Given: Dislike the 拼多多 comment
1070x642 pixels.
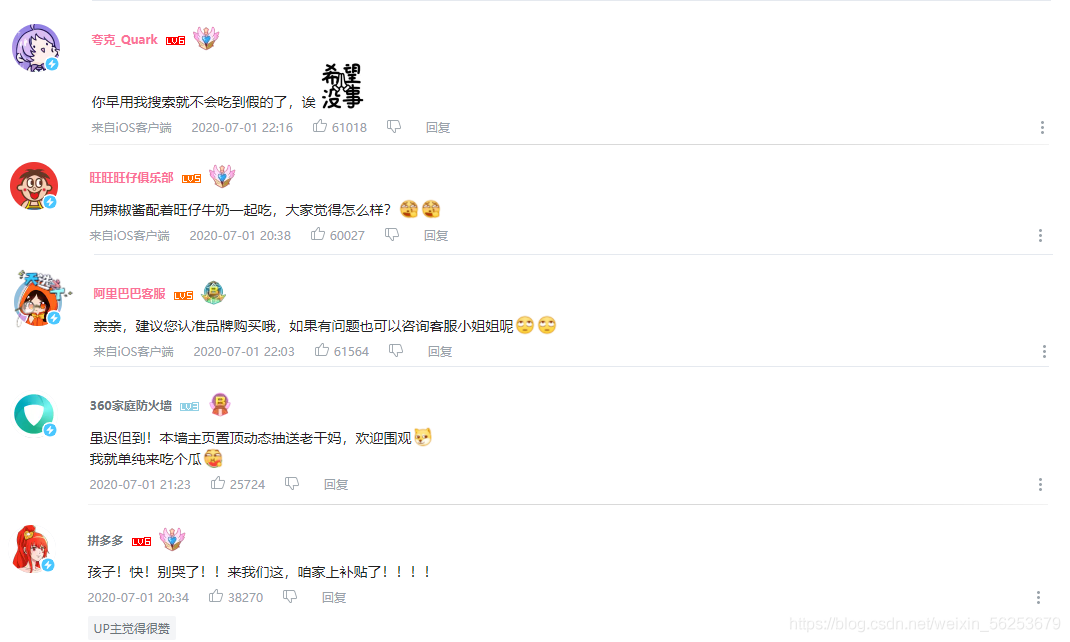Looking at the screenshot, I should (x=290, y=597).
